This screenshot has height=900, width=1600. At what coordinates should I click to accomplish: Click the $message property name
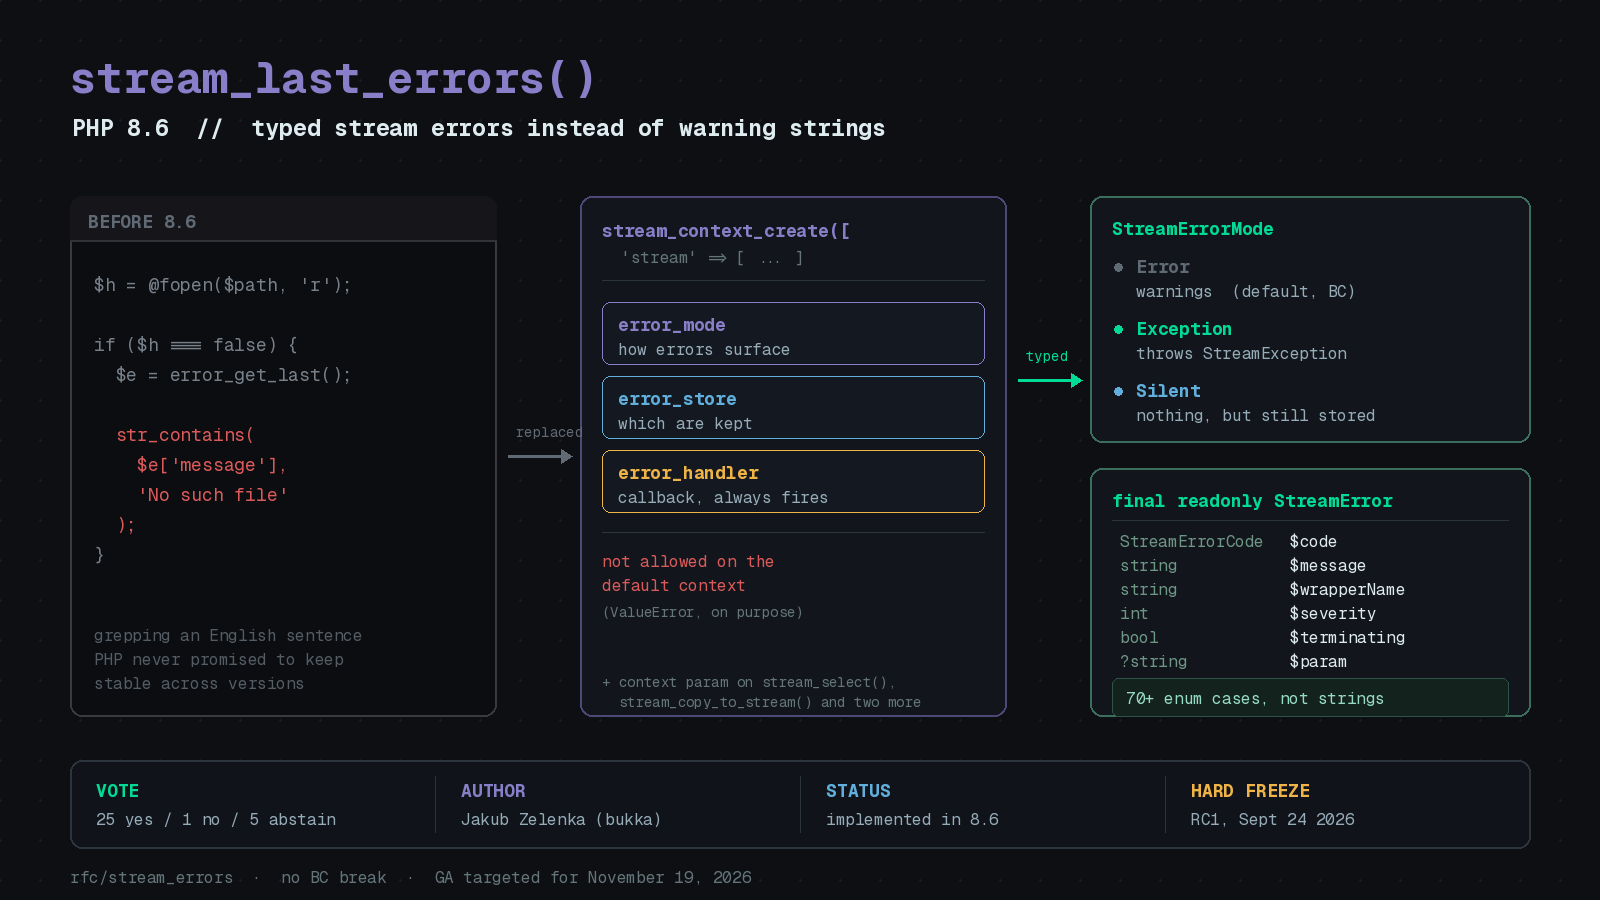(1327, 566)
